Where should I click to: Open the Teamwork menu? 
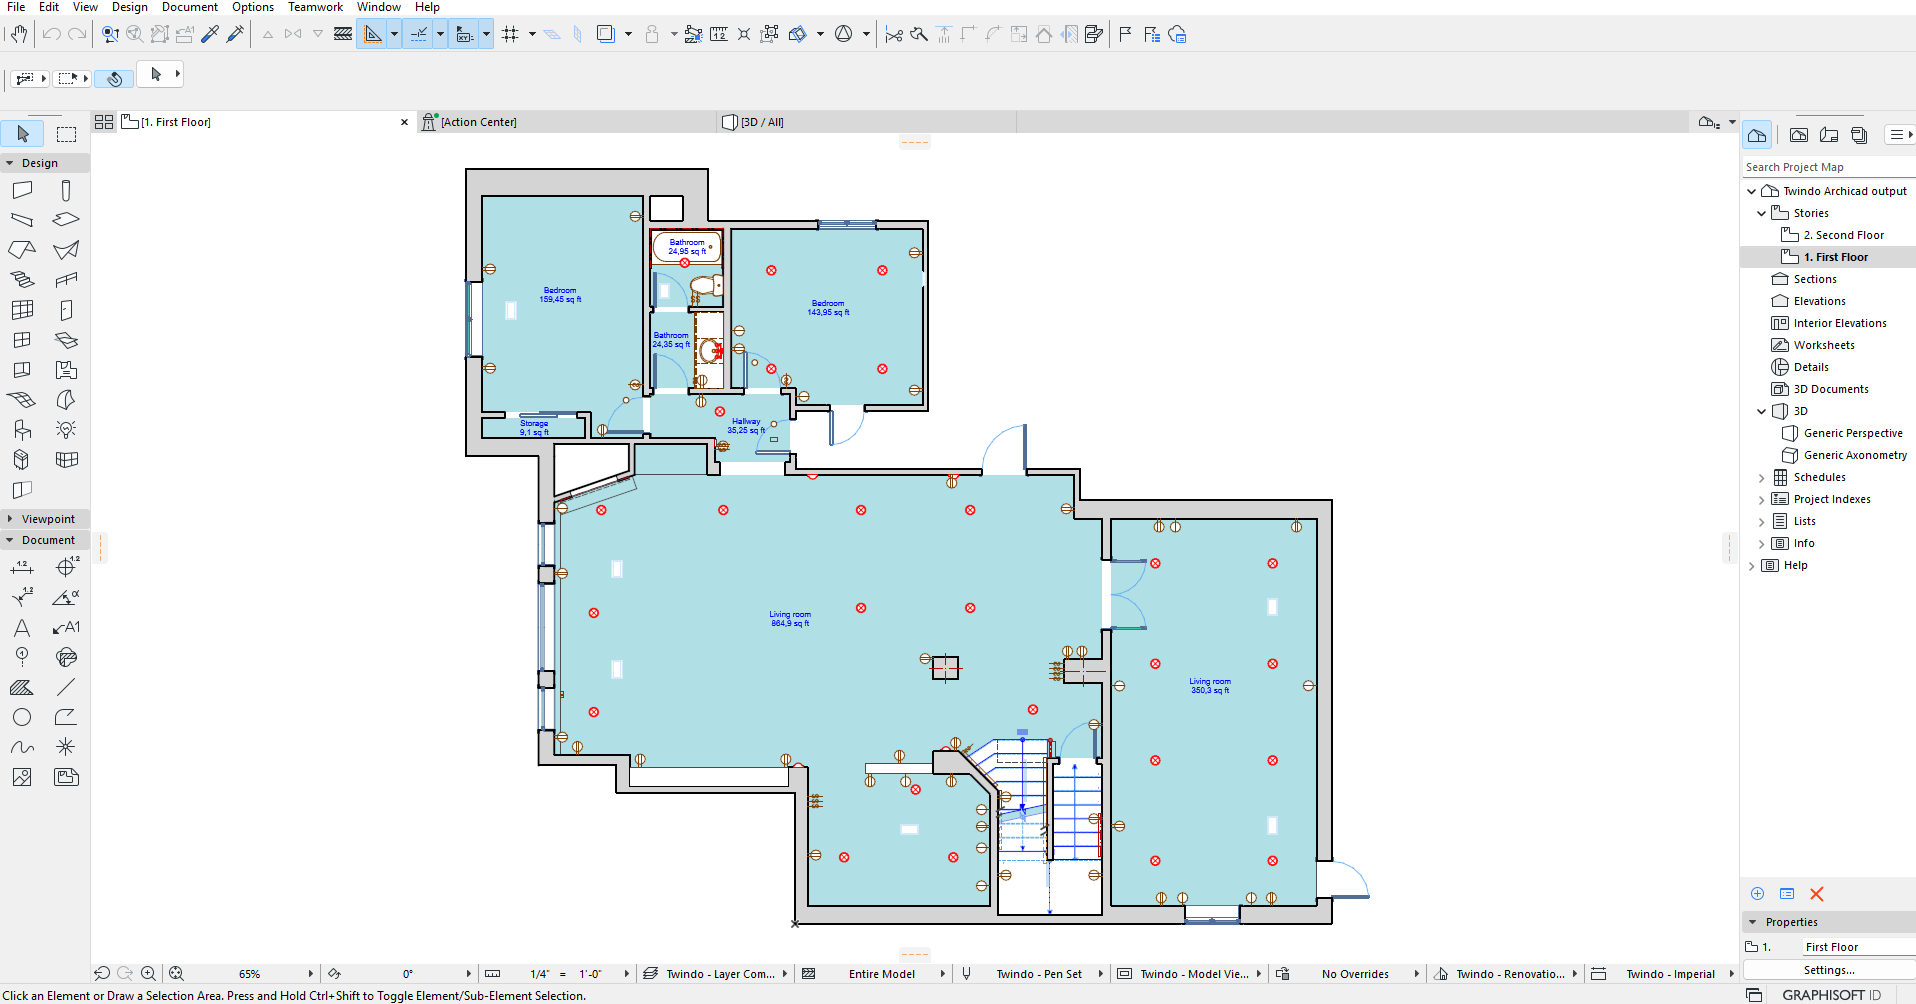315,7
